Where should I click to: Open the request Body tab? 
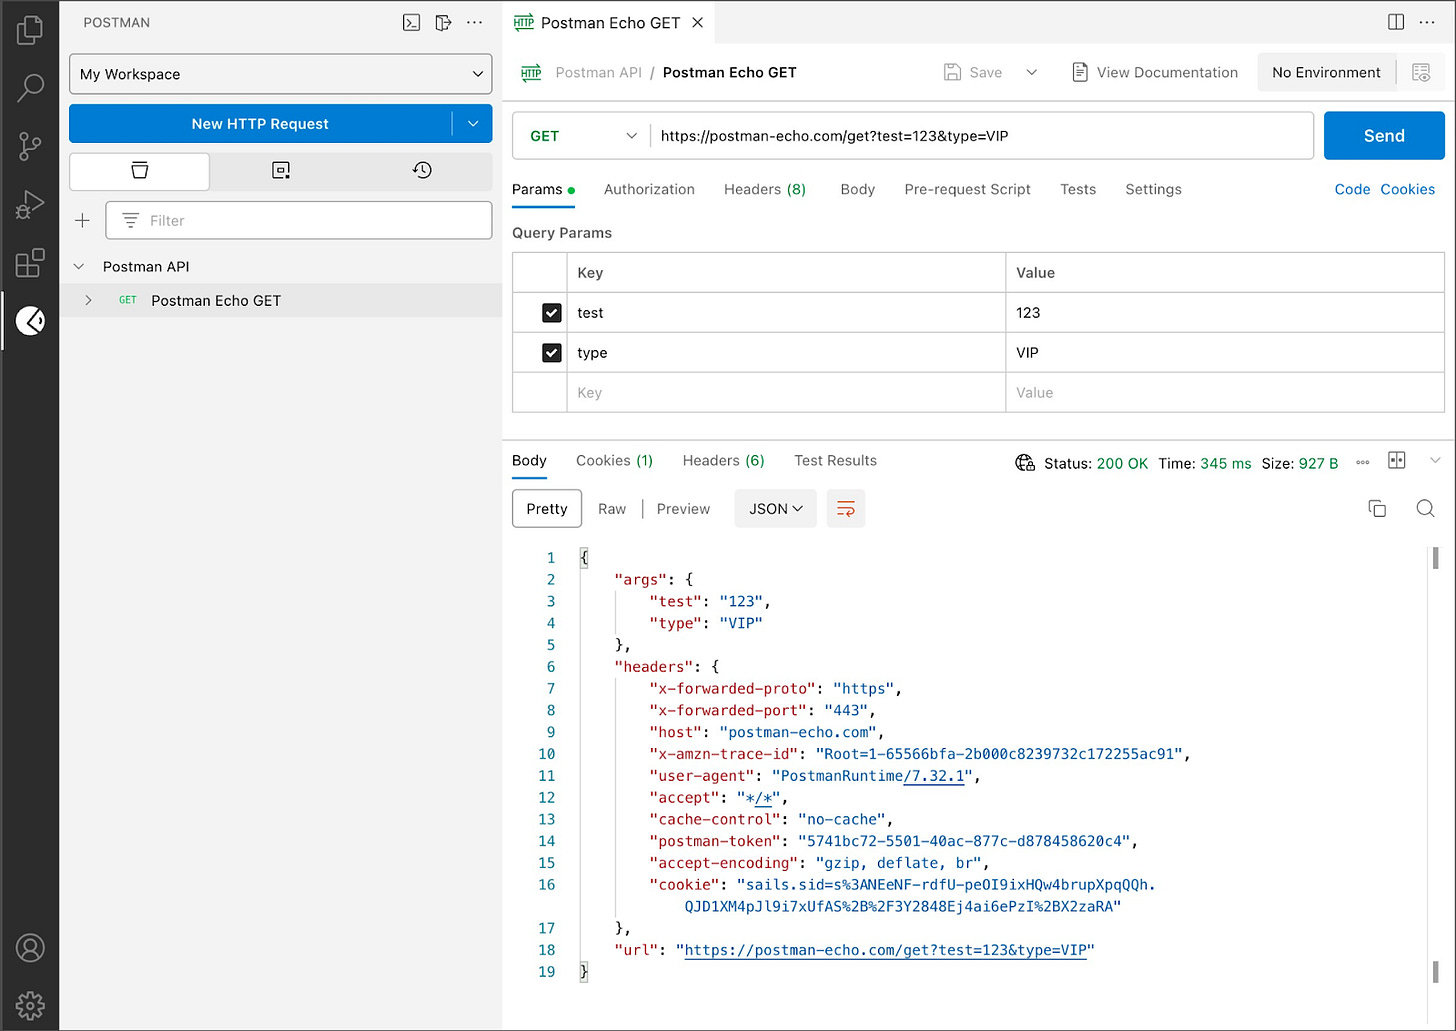(x=857, y=189)
